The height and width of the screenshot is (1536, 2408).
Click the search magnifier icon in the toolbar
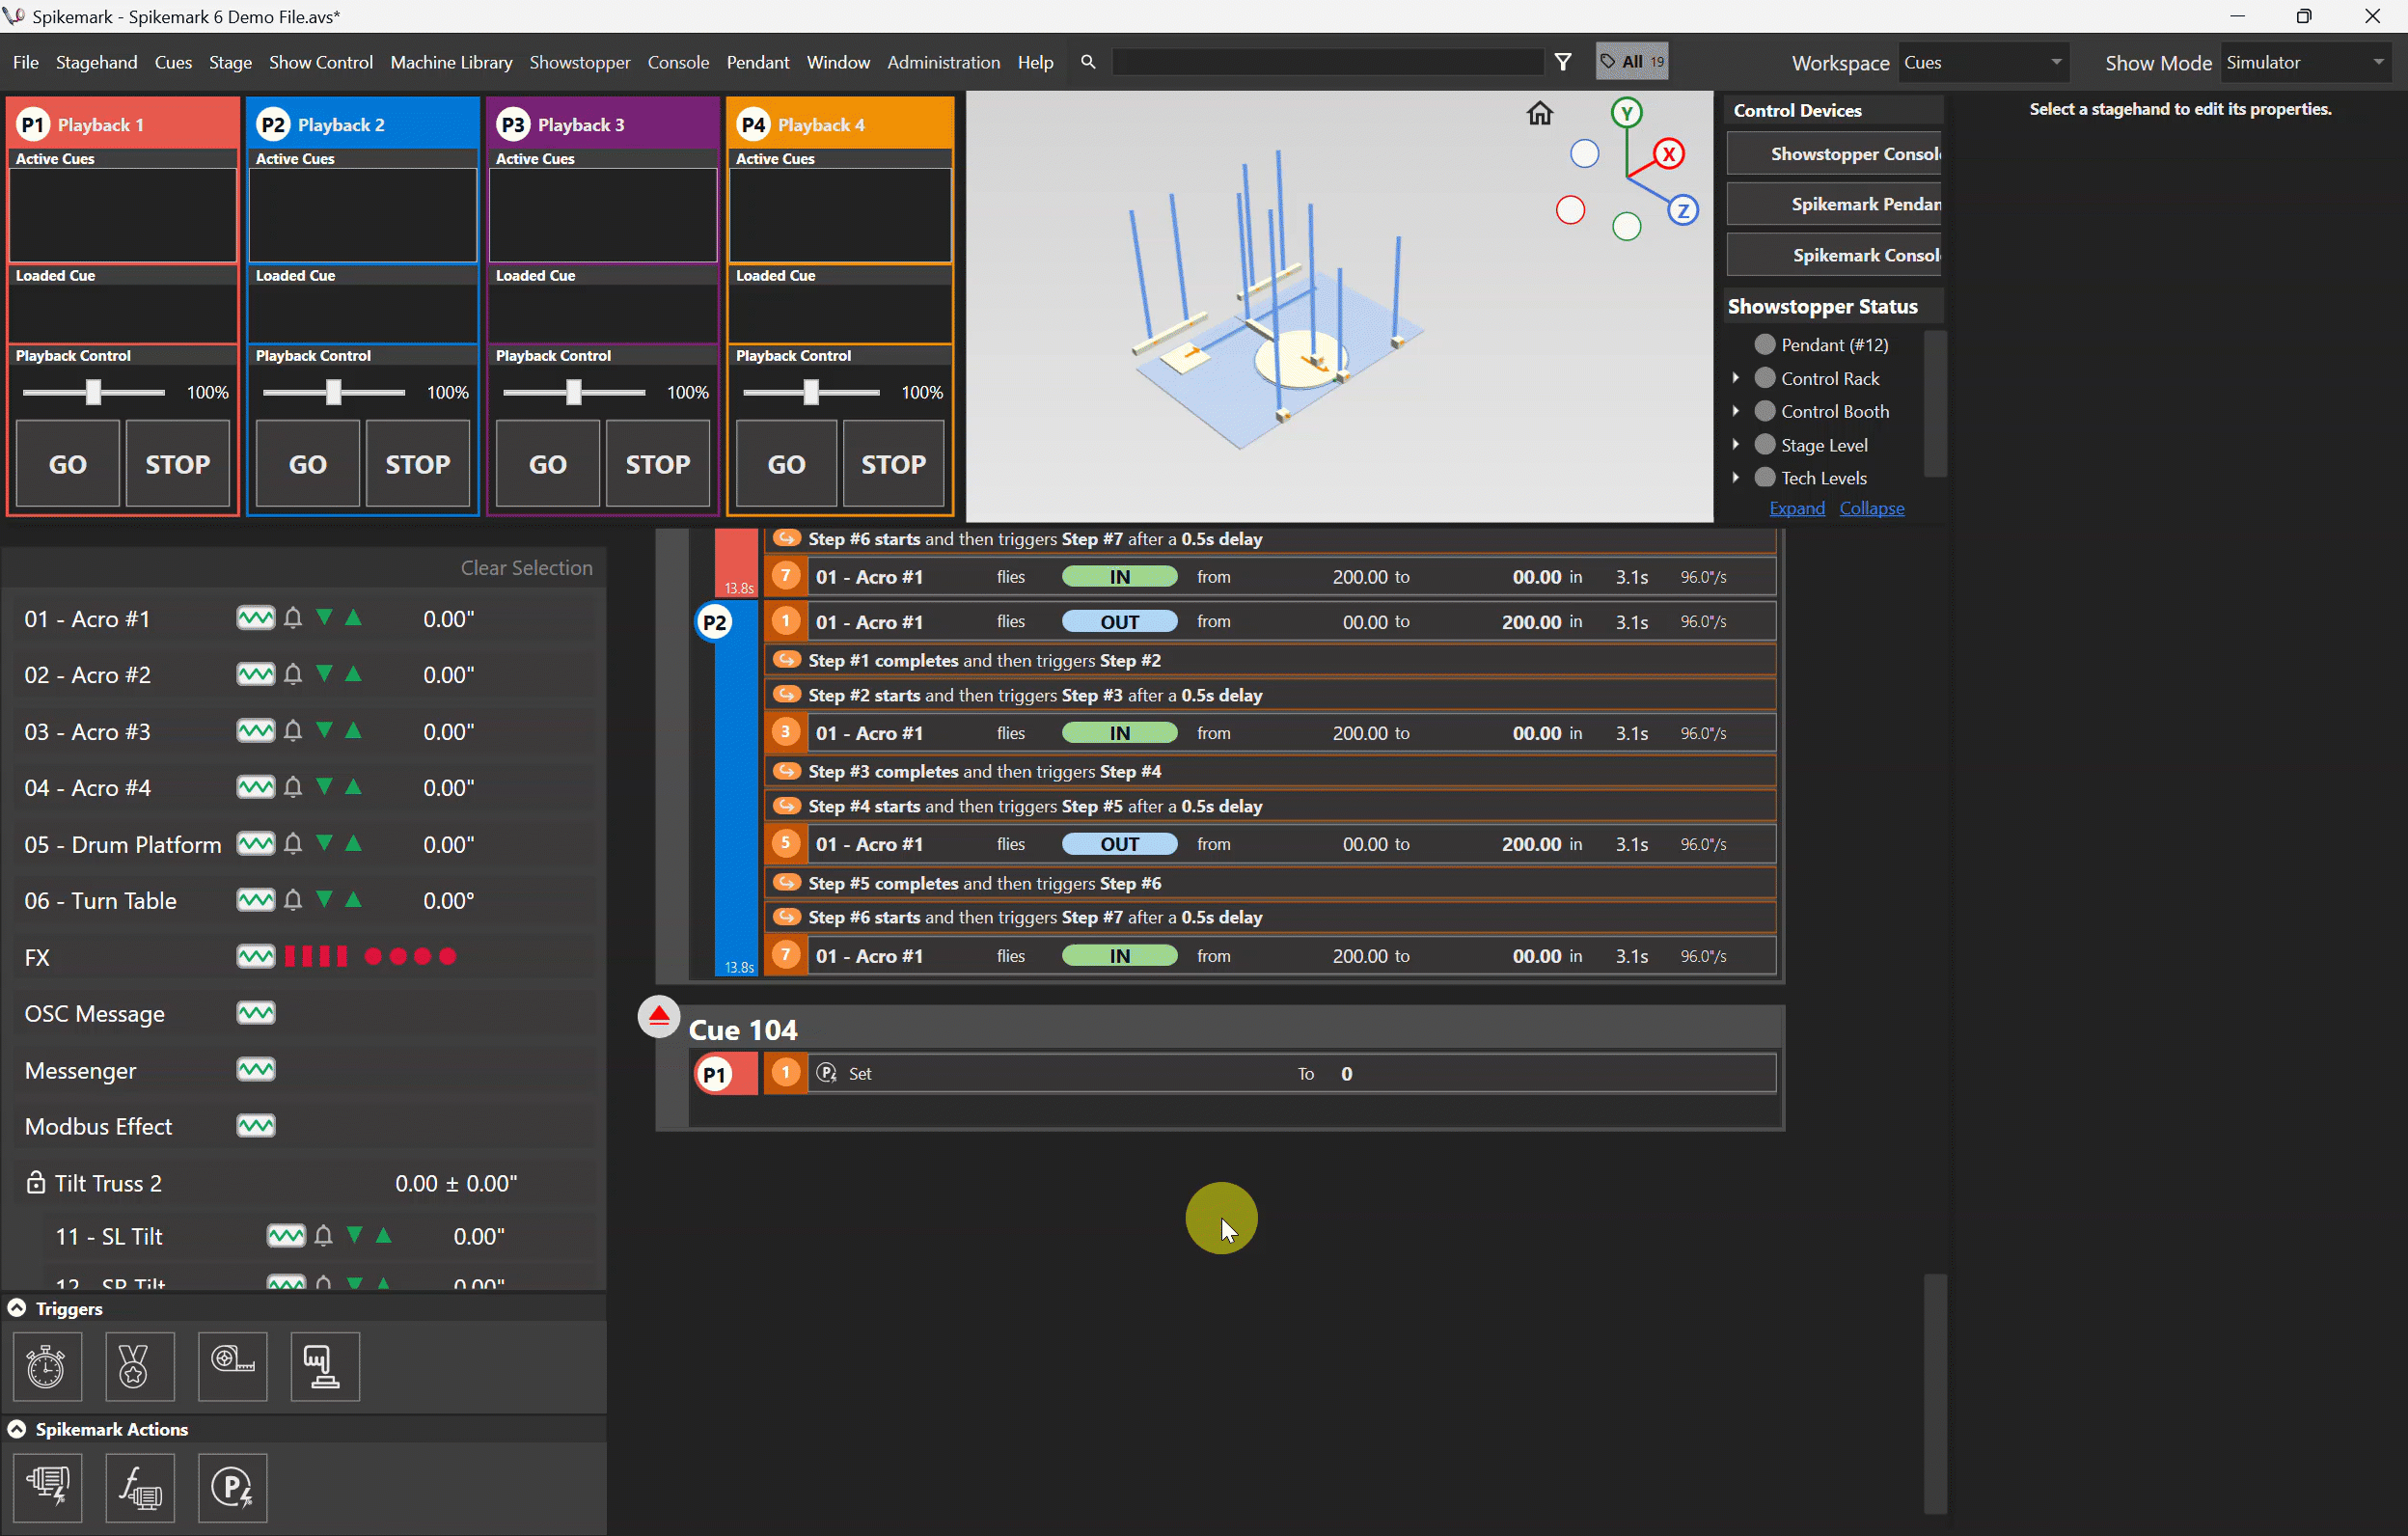[1088, 61]
